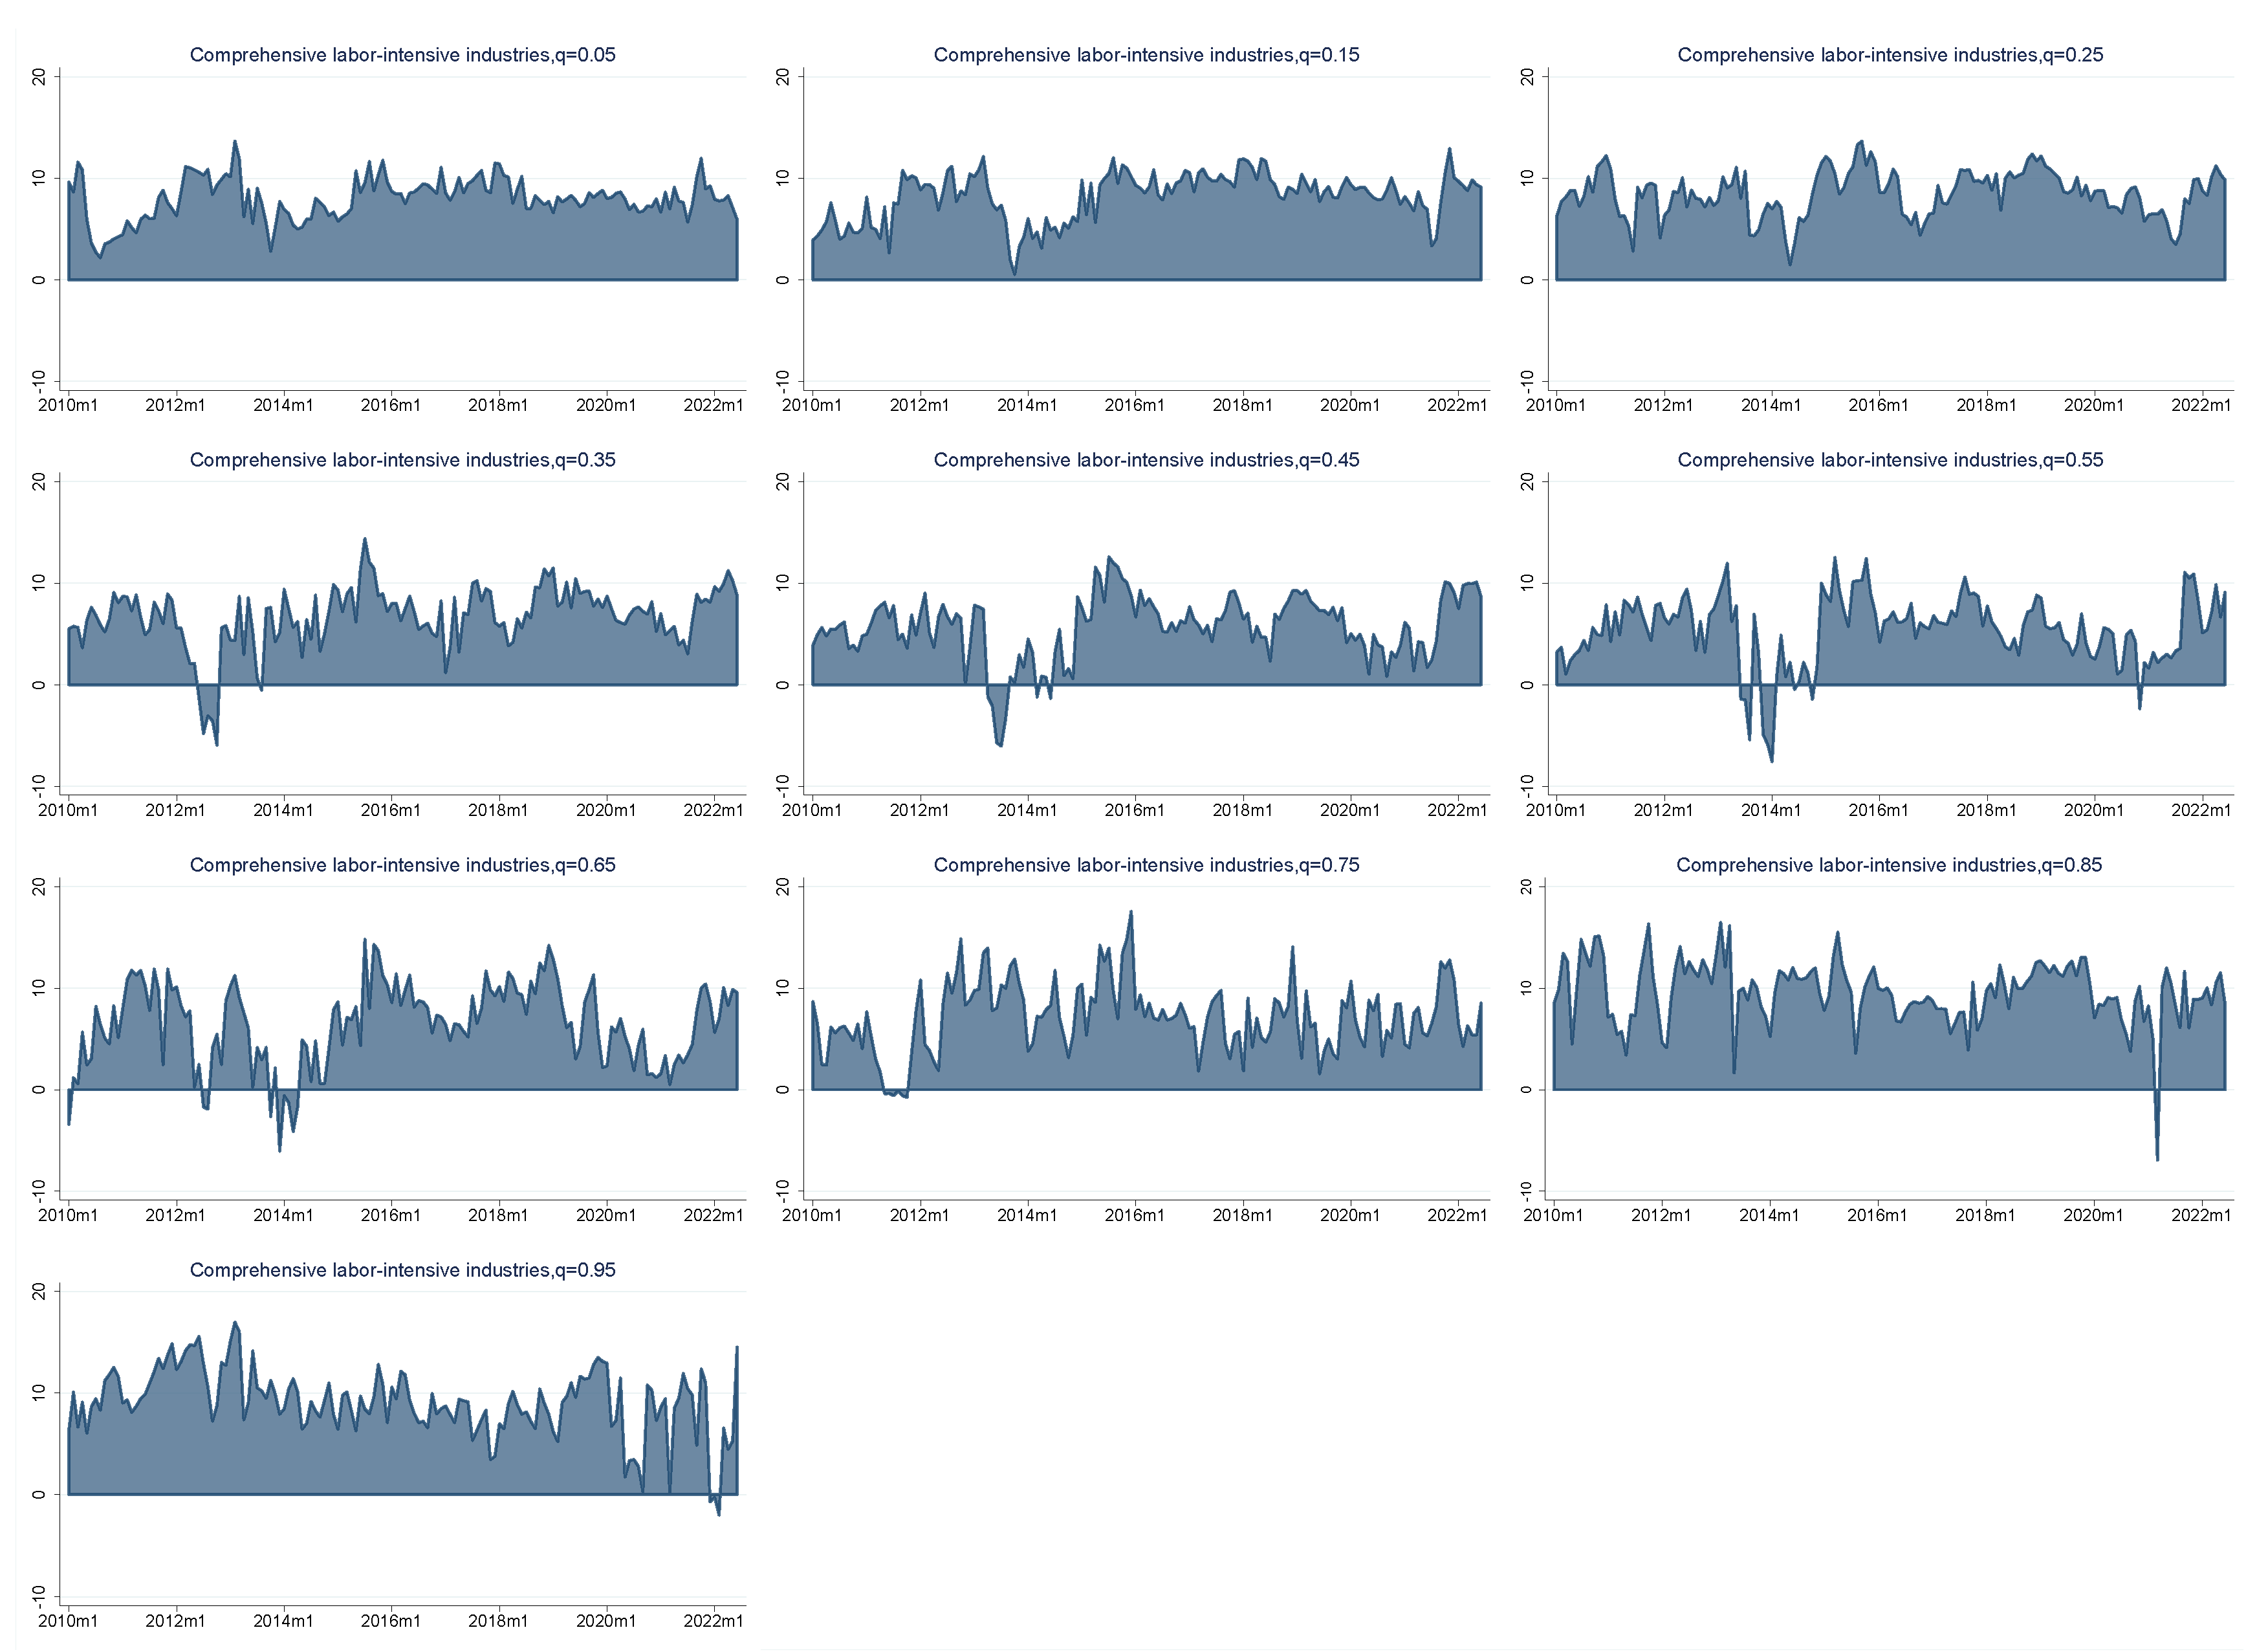The height and width of the screenshot is (1652, 2268).
Task: Click the q=0.35 chart title
Action: point(402,460)
